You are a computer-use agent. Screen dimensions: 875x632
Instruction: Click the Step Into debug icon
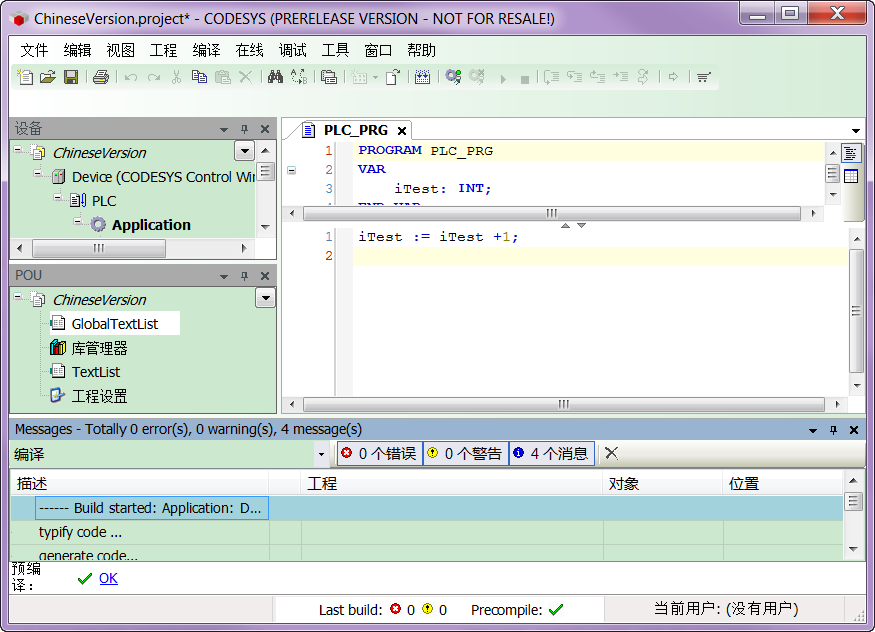tap(574, 77)
